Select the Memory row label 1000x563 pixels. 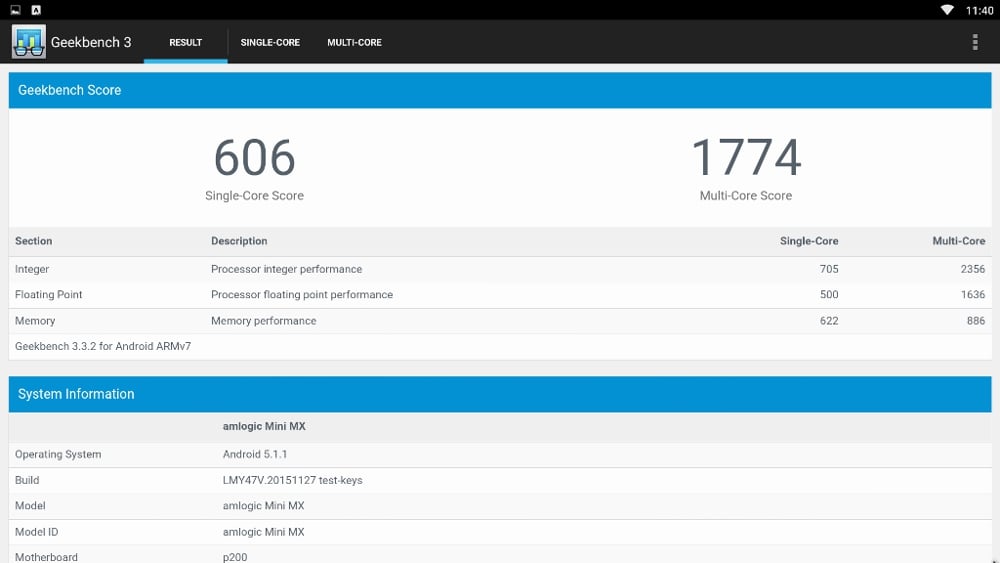pos(35,321)
